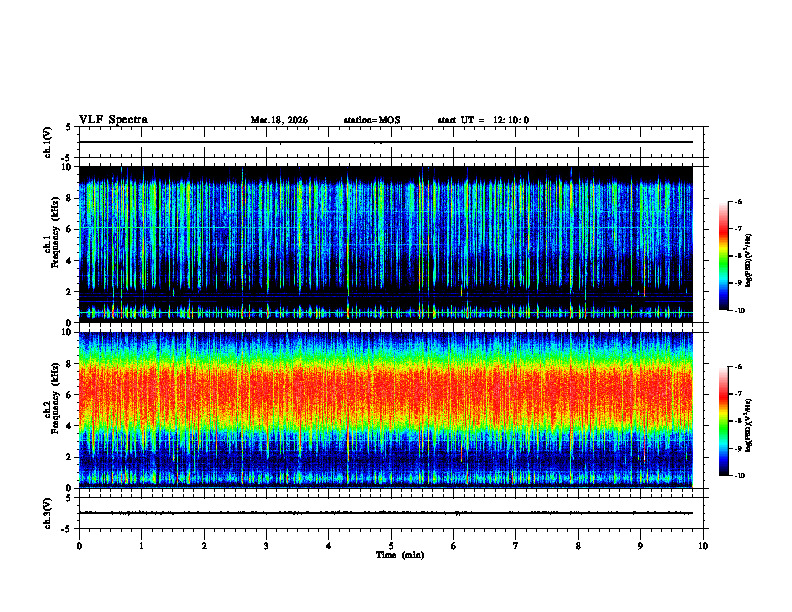
Task: Click time axis tick label "7"
Action: click(516, 546)
